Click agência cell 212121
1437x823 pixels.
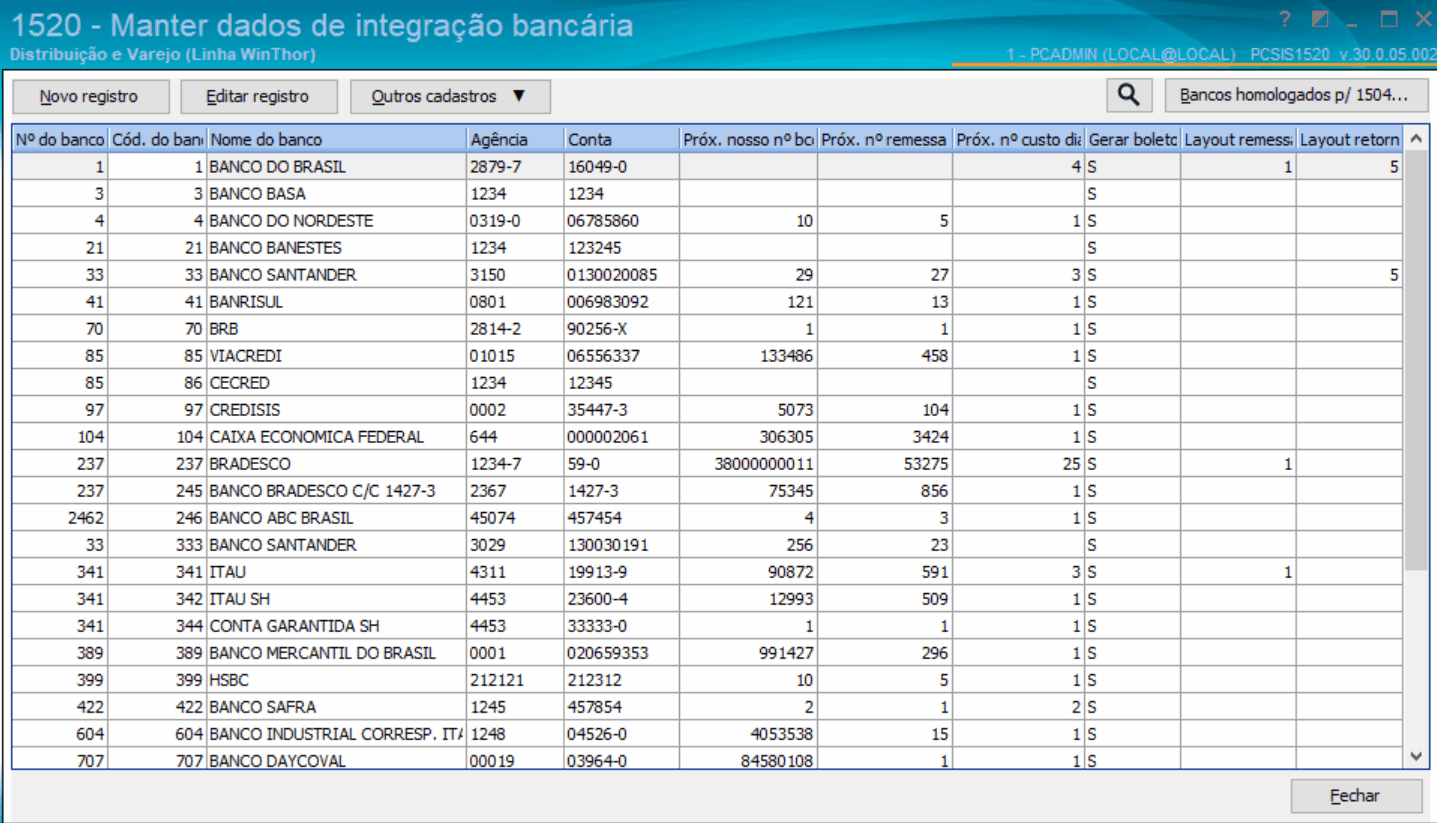coord(515,680)
